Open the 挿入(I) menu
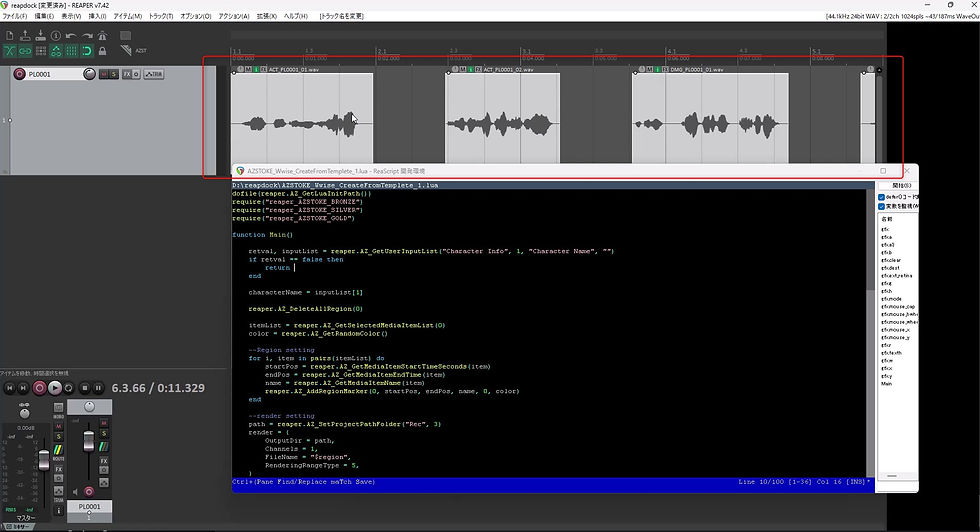Viewport: 980px width, 532px height. pos(97,16)
